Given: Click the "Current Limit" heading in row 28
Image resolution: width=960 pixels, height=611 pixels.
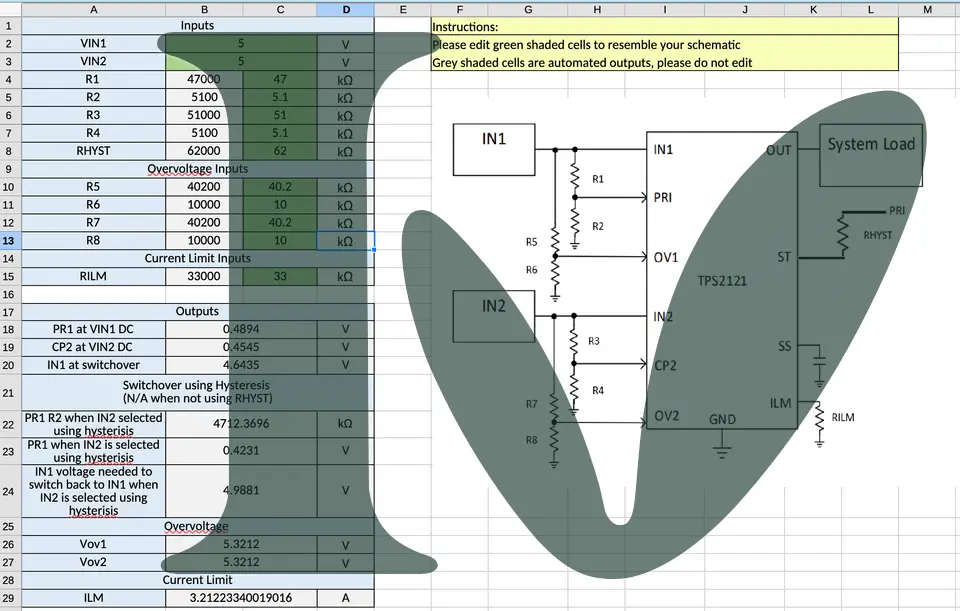Looking at the screenshot, I should [198, 580].
